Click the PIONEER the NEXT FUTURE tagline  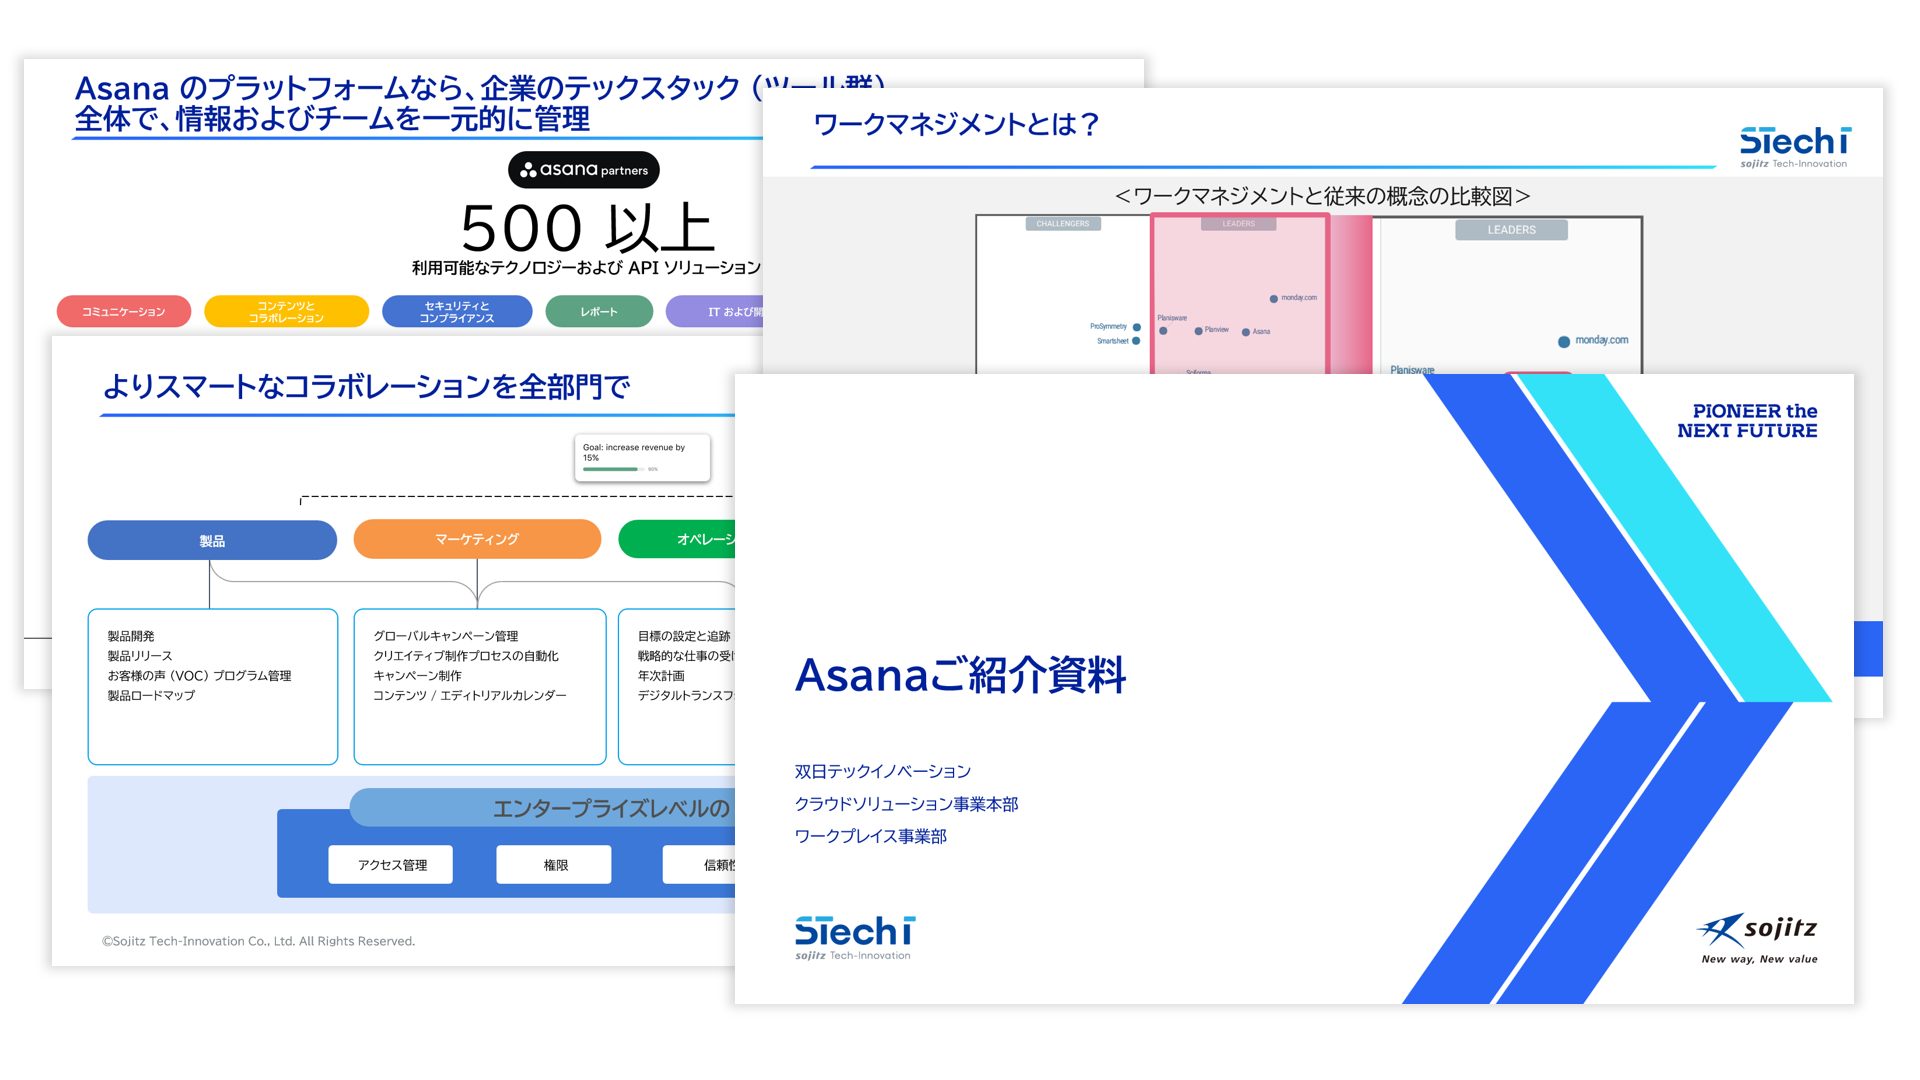(x=1746, y=421)
